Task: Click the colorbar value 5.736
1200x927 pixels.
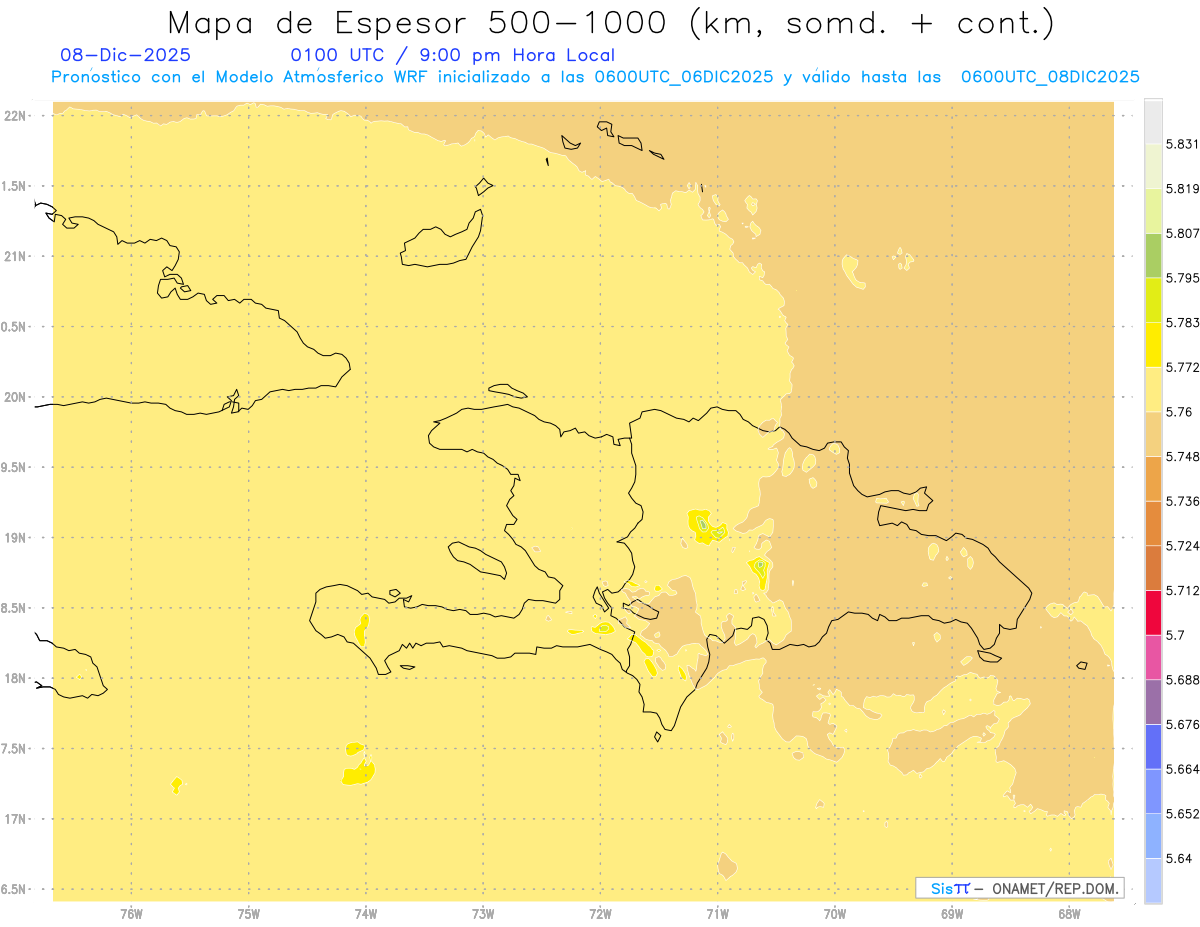Action: 1182,501
